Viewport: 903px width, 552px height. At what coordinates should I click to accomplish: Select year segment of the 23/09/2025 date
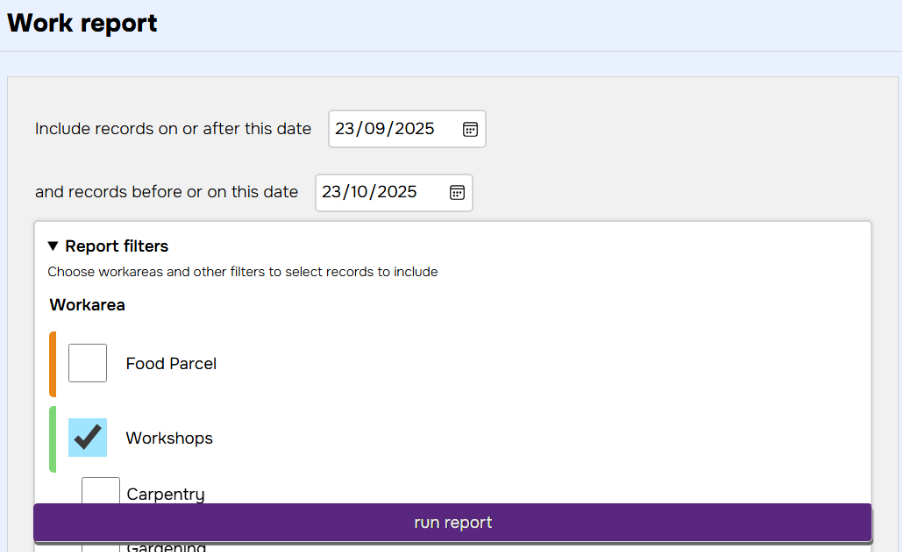click(414, 129)
